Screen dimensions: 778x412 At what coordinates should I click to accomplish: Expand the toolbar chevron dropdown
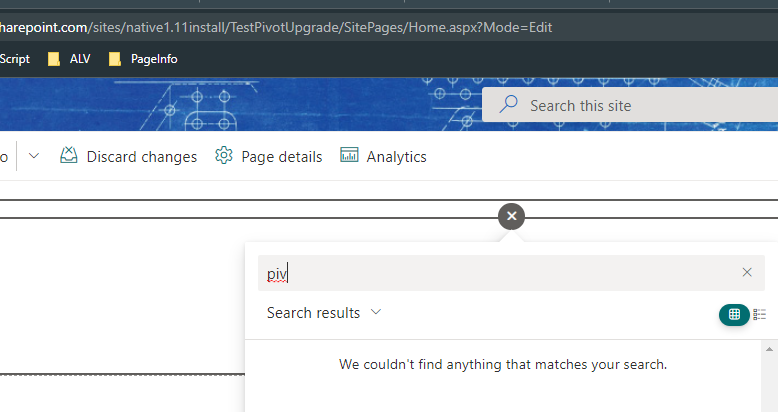click(34, 156)
